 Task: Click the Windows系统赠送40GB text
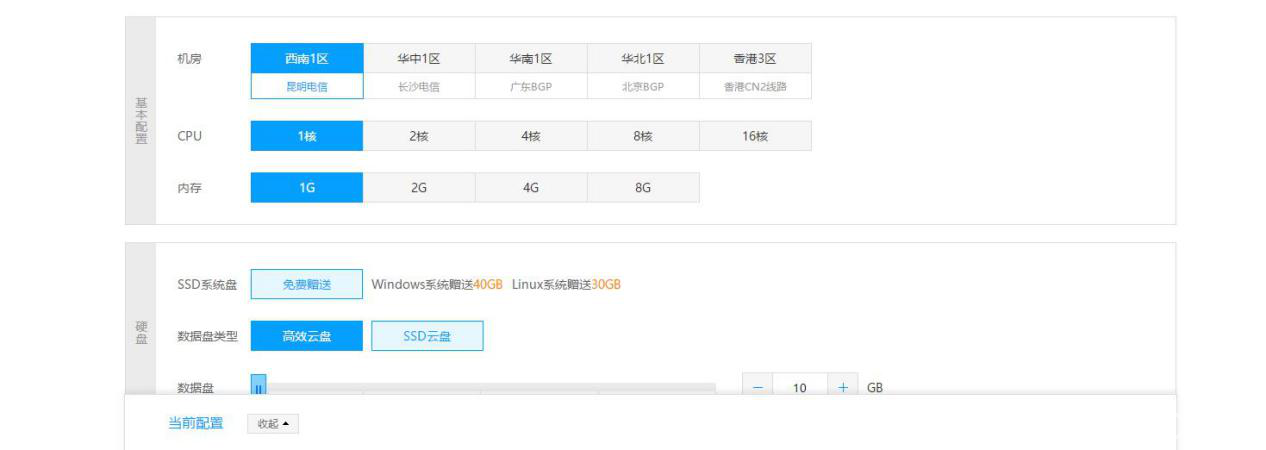(x=437, y=284)
